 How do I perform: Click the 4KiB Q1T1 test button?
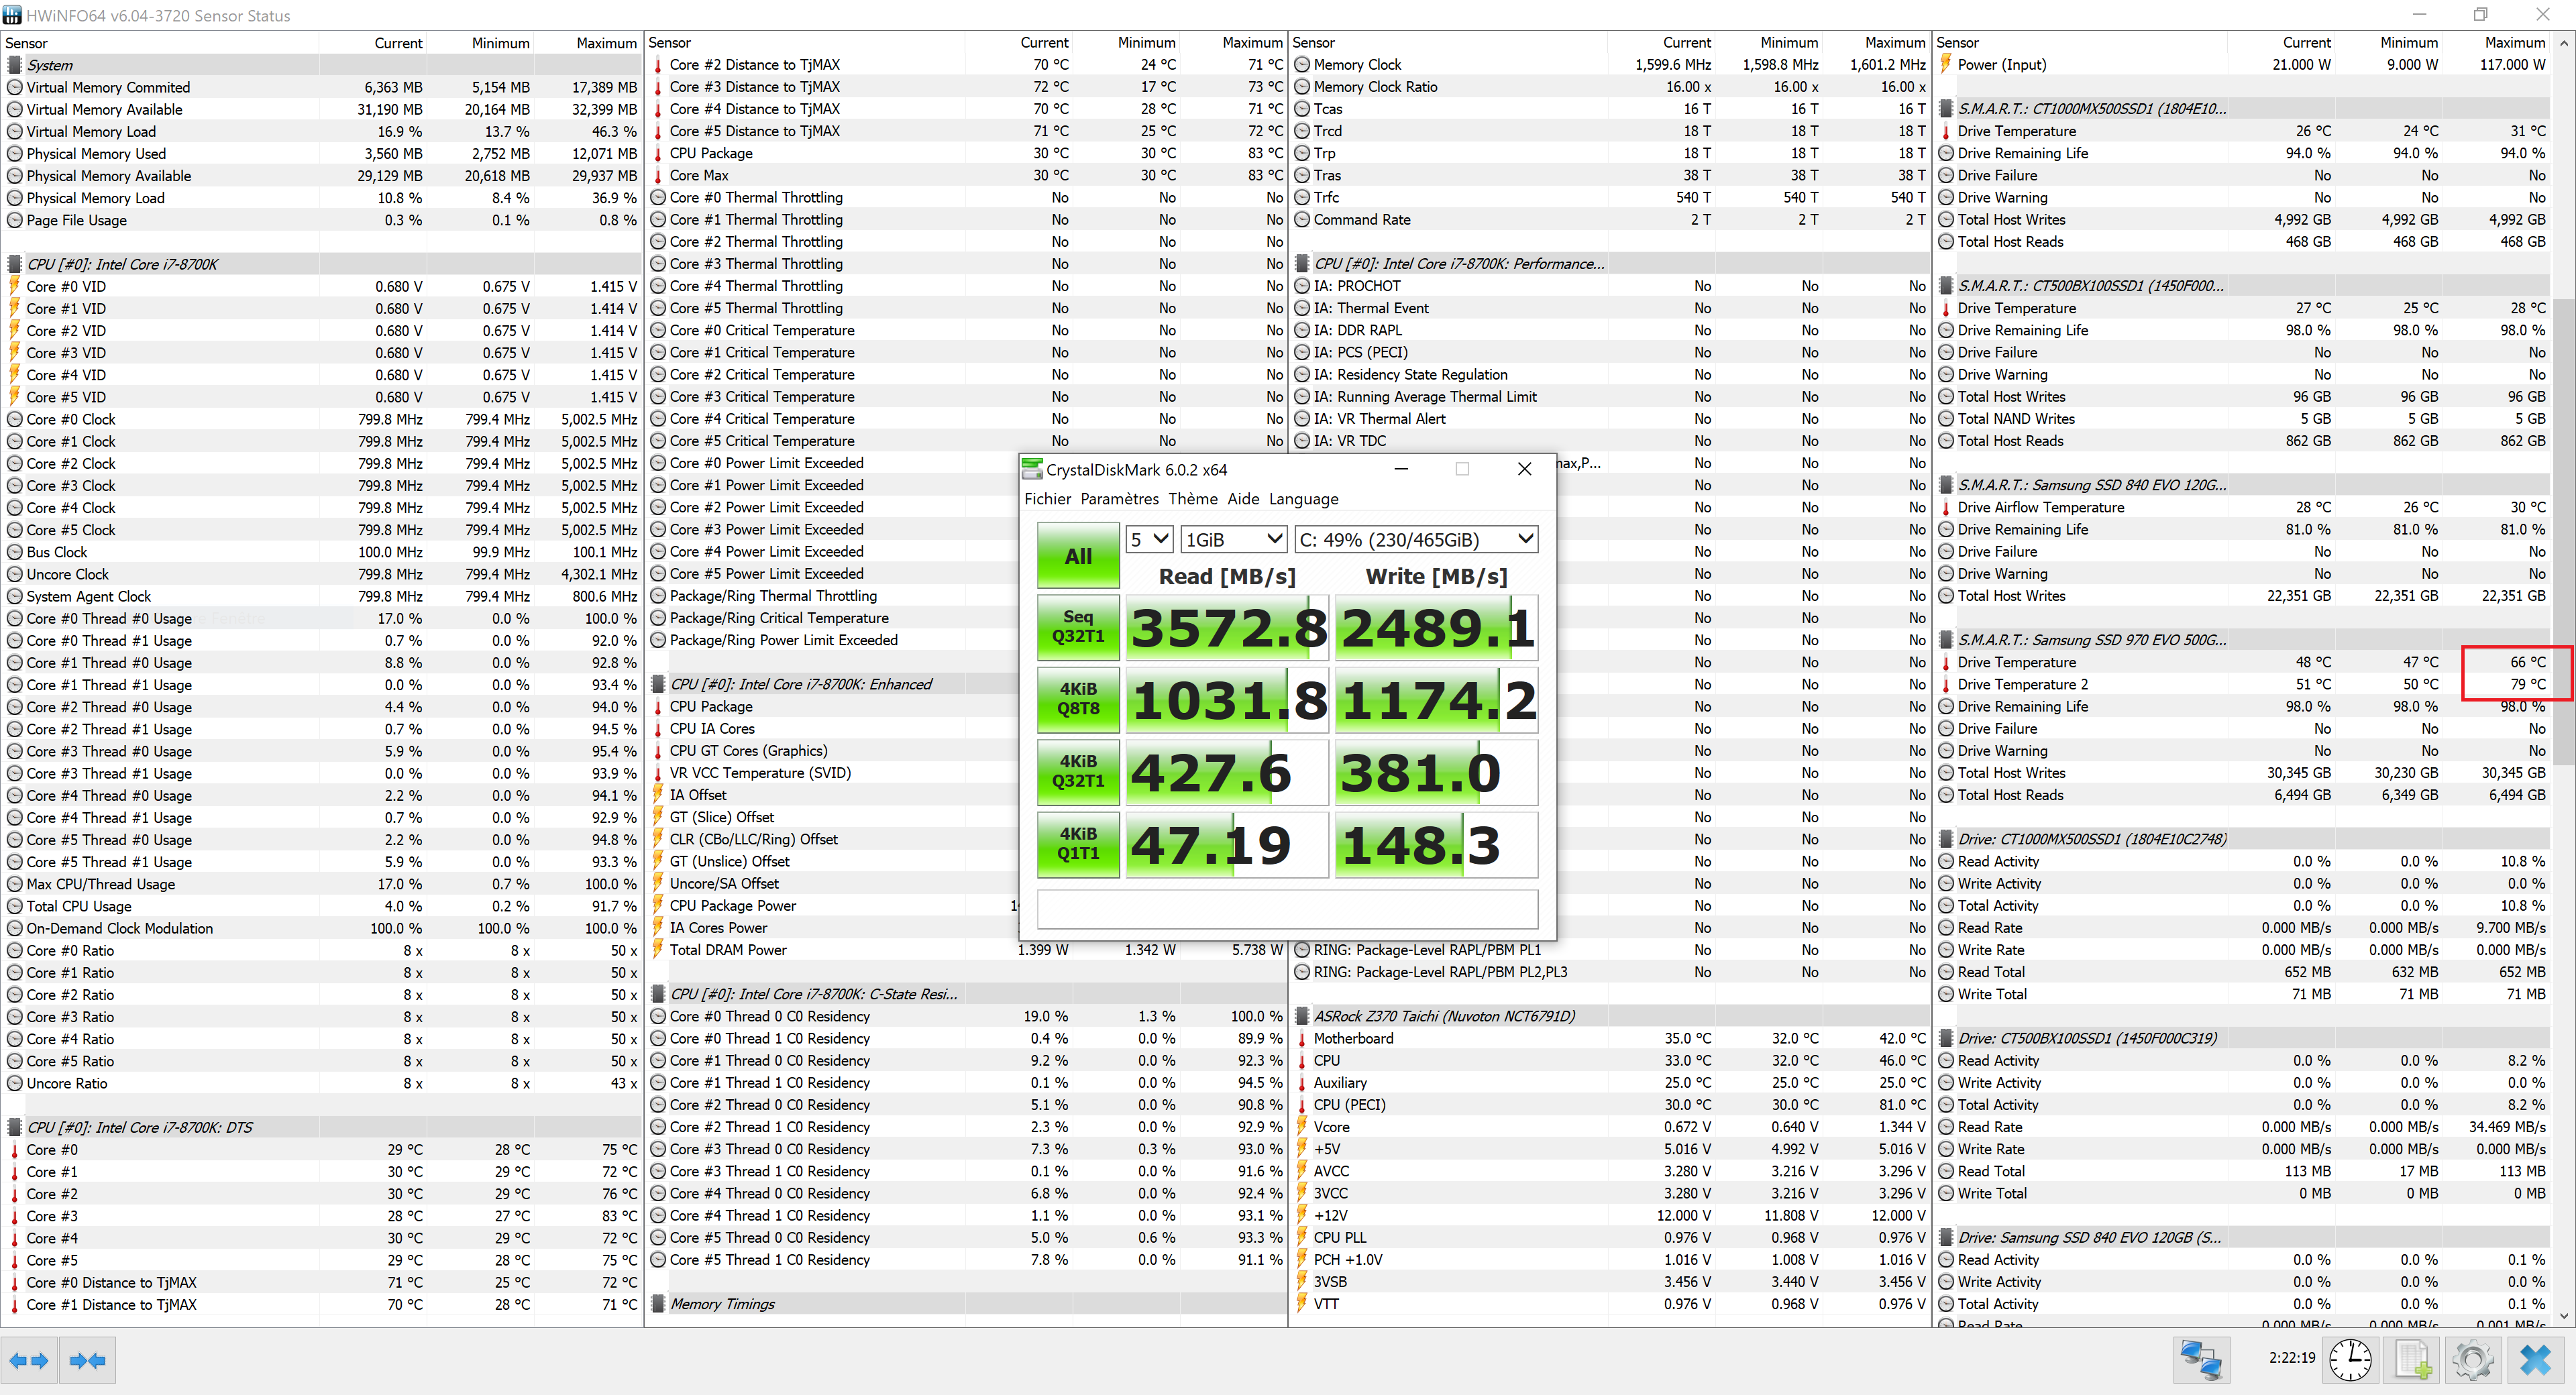[x=1078, y=844]
